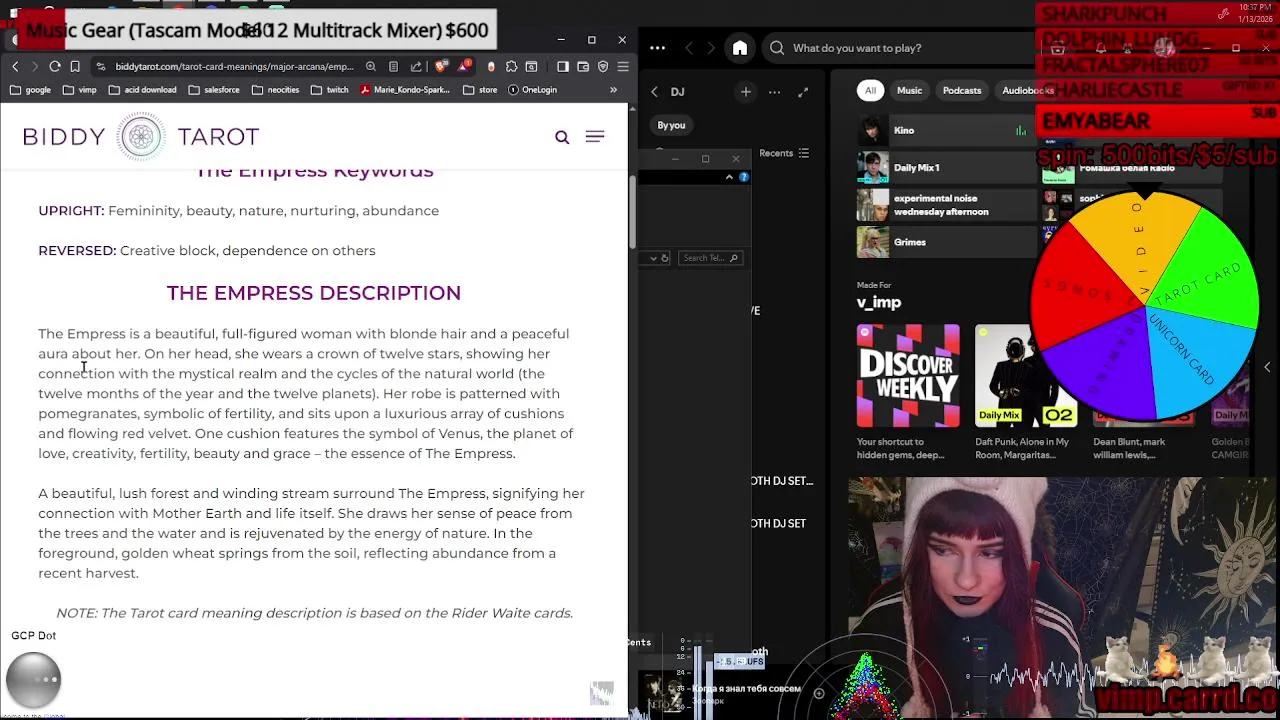Collapse the small window's panel with up chevron

tap(729, 177)
